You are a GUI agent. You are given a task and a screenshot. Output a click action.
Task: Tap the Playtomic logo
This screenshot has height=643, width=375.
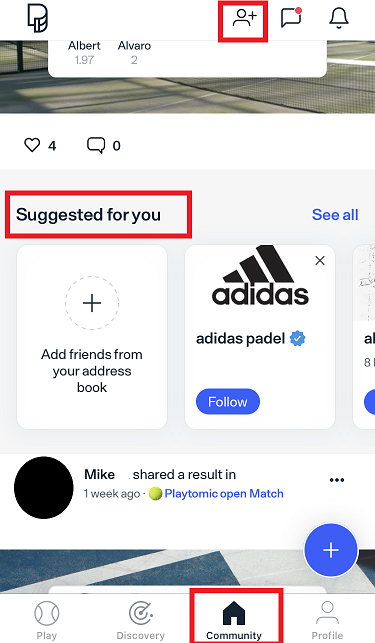coord(37,18)
